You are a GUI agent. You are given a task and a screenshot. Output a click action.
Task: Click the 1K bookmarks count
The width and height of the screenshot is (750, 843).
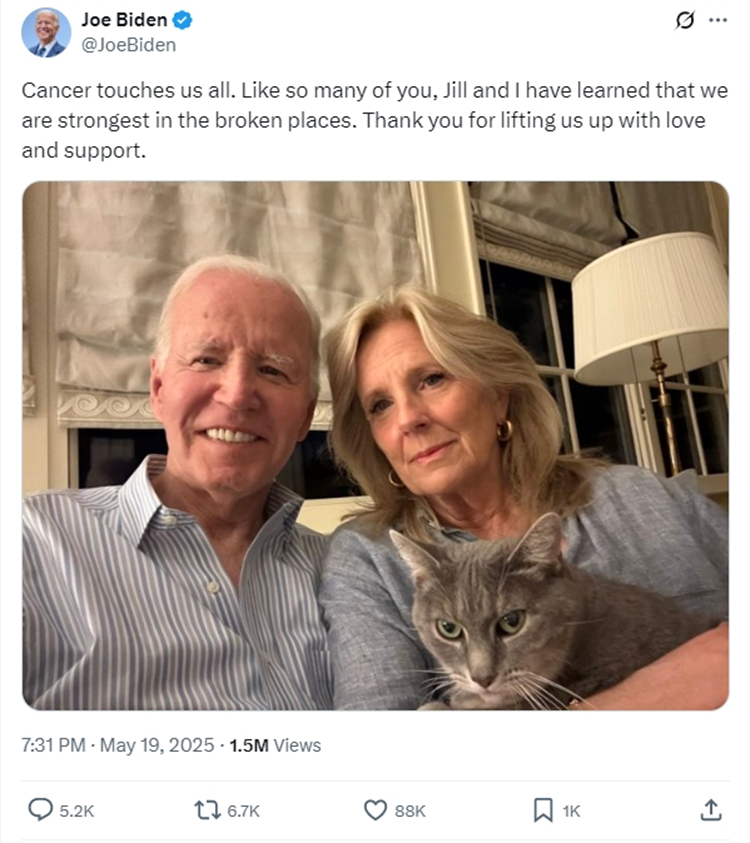pos(571,811)
